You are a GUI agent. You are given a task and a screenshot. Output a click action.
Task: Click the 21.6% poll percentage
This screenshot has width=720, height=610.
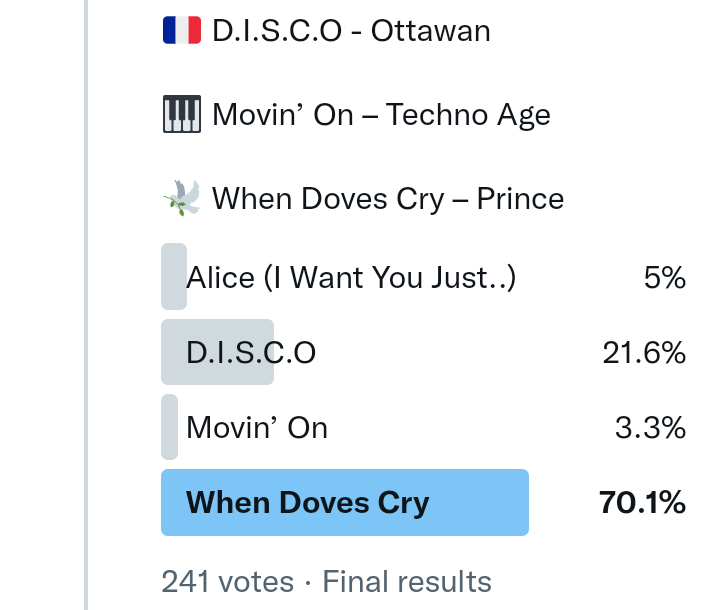(644, 352)
